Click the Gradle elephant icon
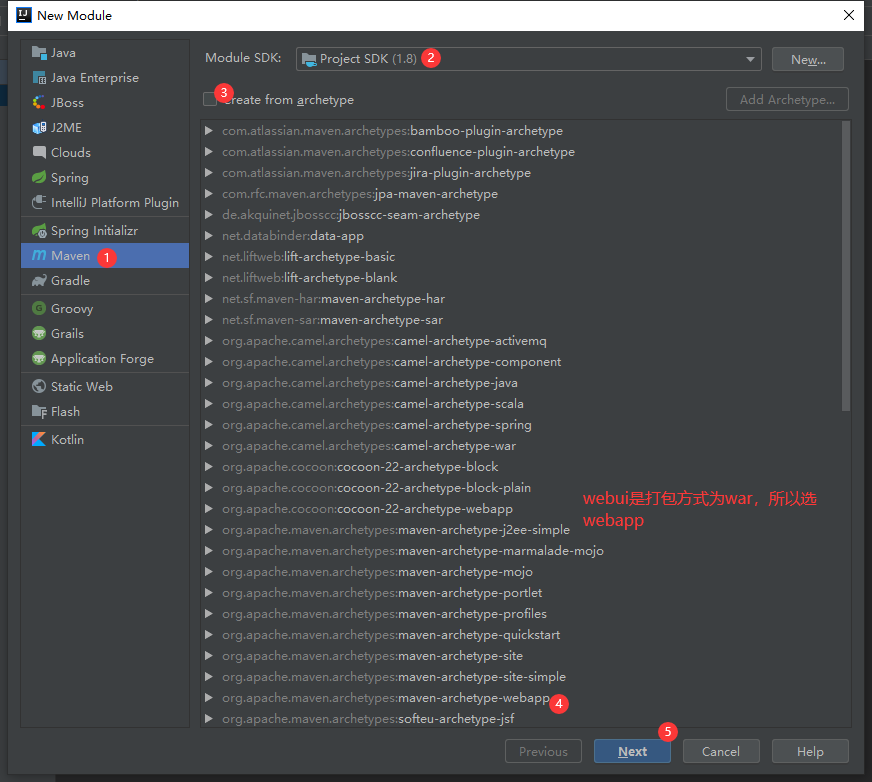The image size is (872, 782). pos(39,281)
